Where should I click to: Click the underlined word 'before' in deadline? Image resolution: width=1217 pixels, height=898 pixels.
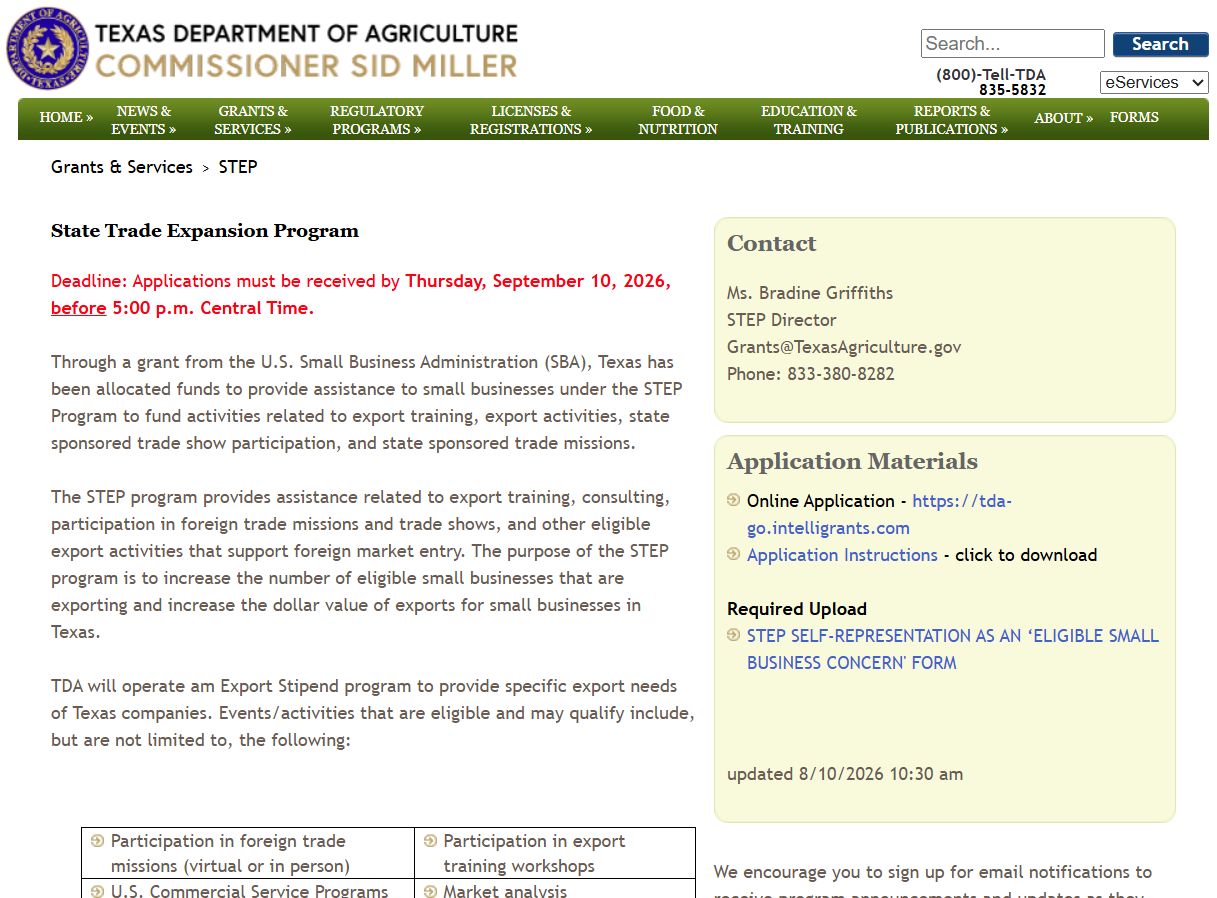78,308
